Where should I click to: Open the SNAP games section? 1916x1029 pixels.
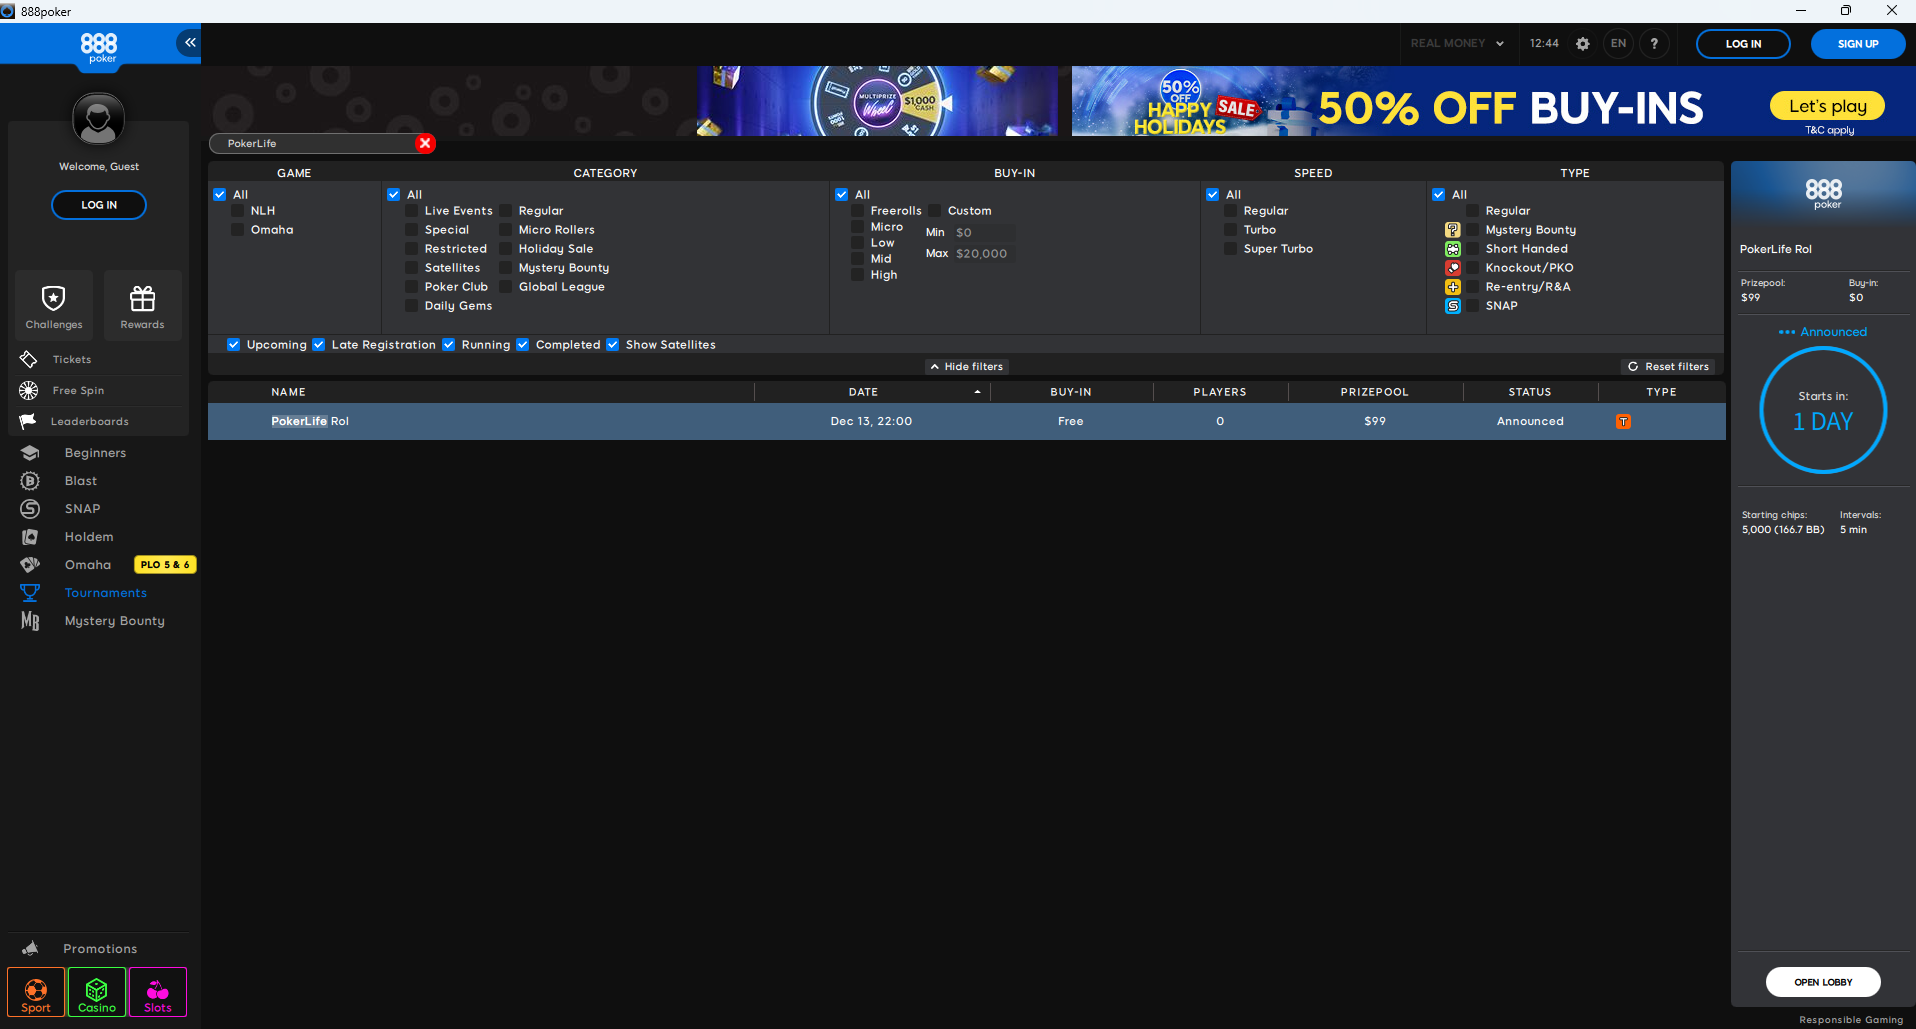(83, 508)
